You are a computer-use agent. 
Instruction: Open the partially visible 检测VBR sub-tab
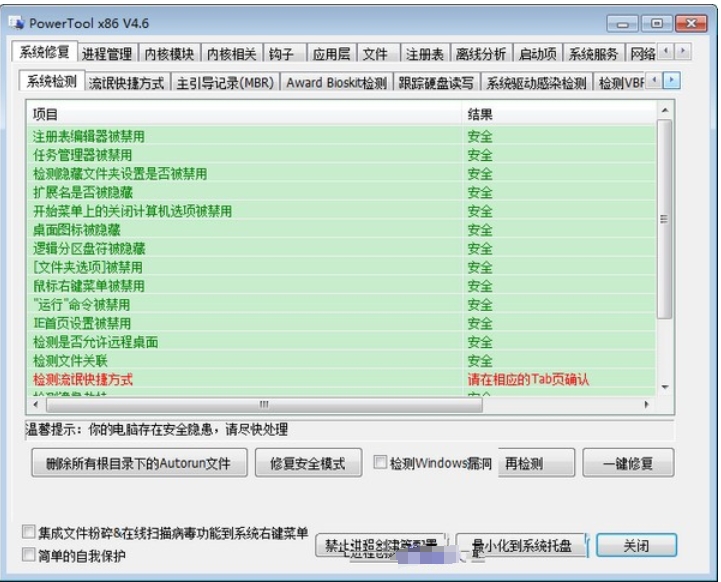[621, 83]
